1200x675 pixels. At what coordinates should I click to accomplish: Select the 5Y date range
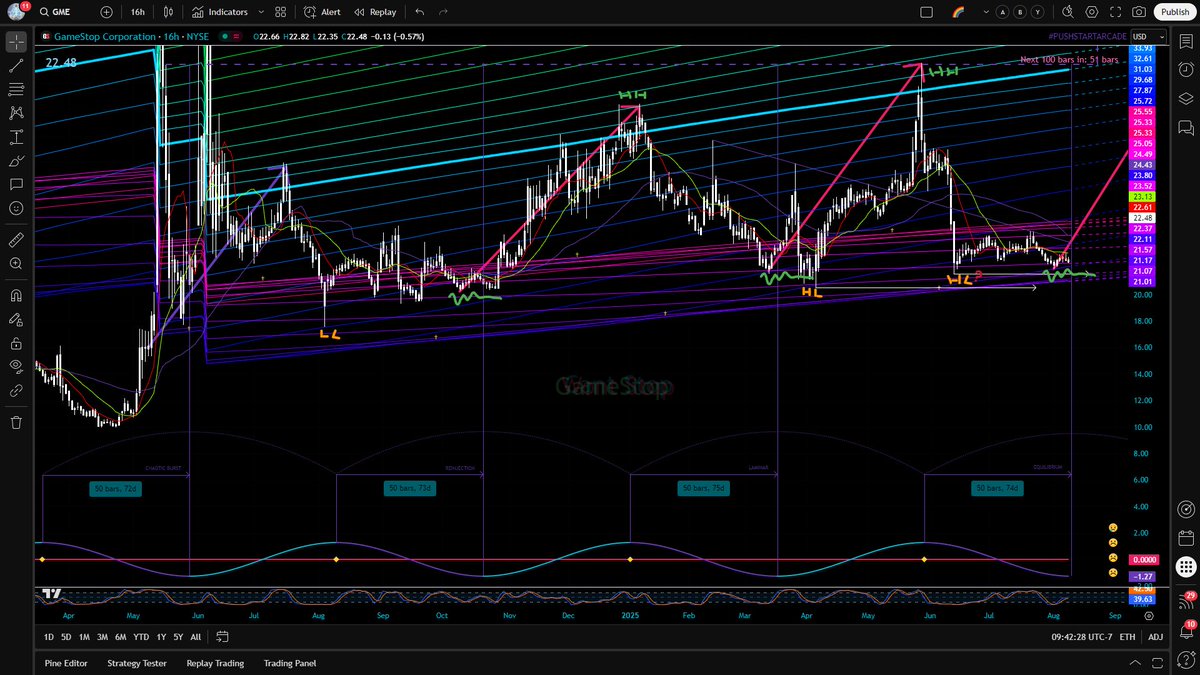[177, 637]
